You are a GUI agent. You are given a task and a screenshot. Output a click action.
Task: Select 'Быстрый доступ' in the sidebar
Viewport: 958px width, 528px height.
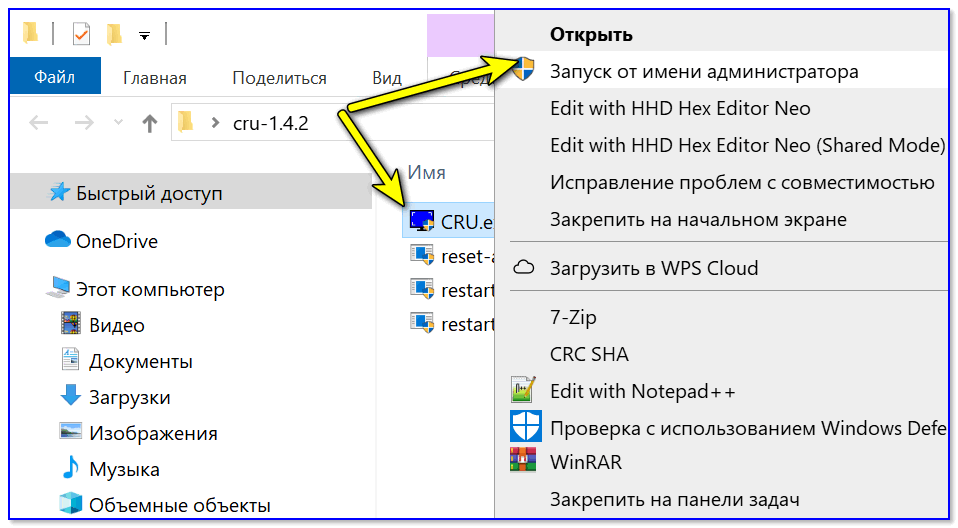coord(149,193)
